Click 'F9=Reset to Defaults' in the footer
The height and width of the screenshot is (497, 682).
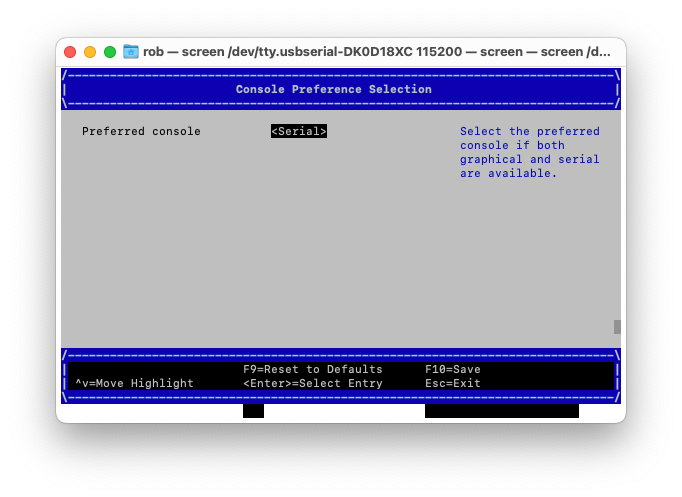(x=312, y=369)
